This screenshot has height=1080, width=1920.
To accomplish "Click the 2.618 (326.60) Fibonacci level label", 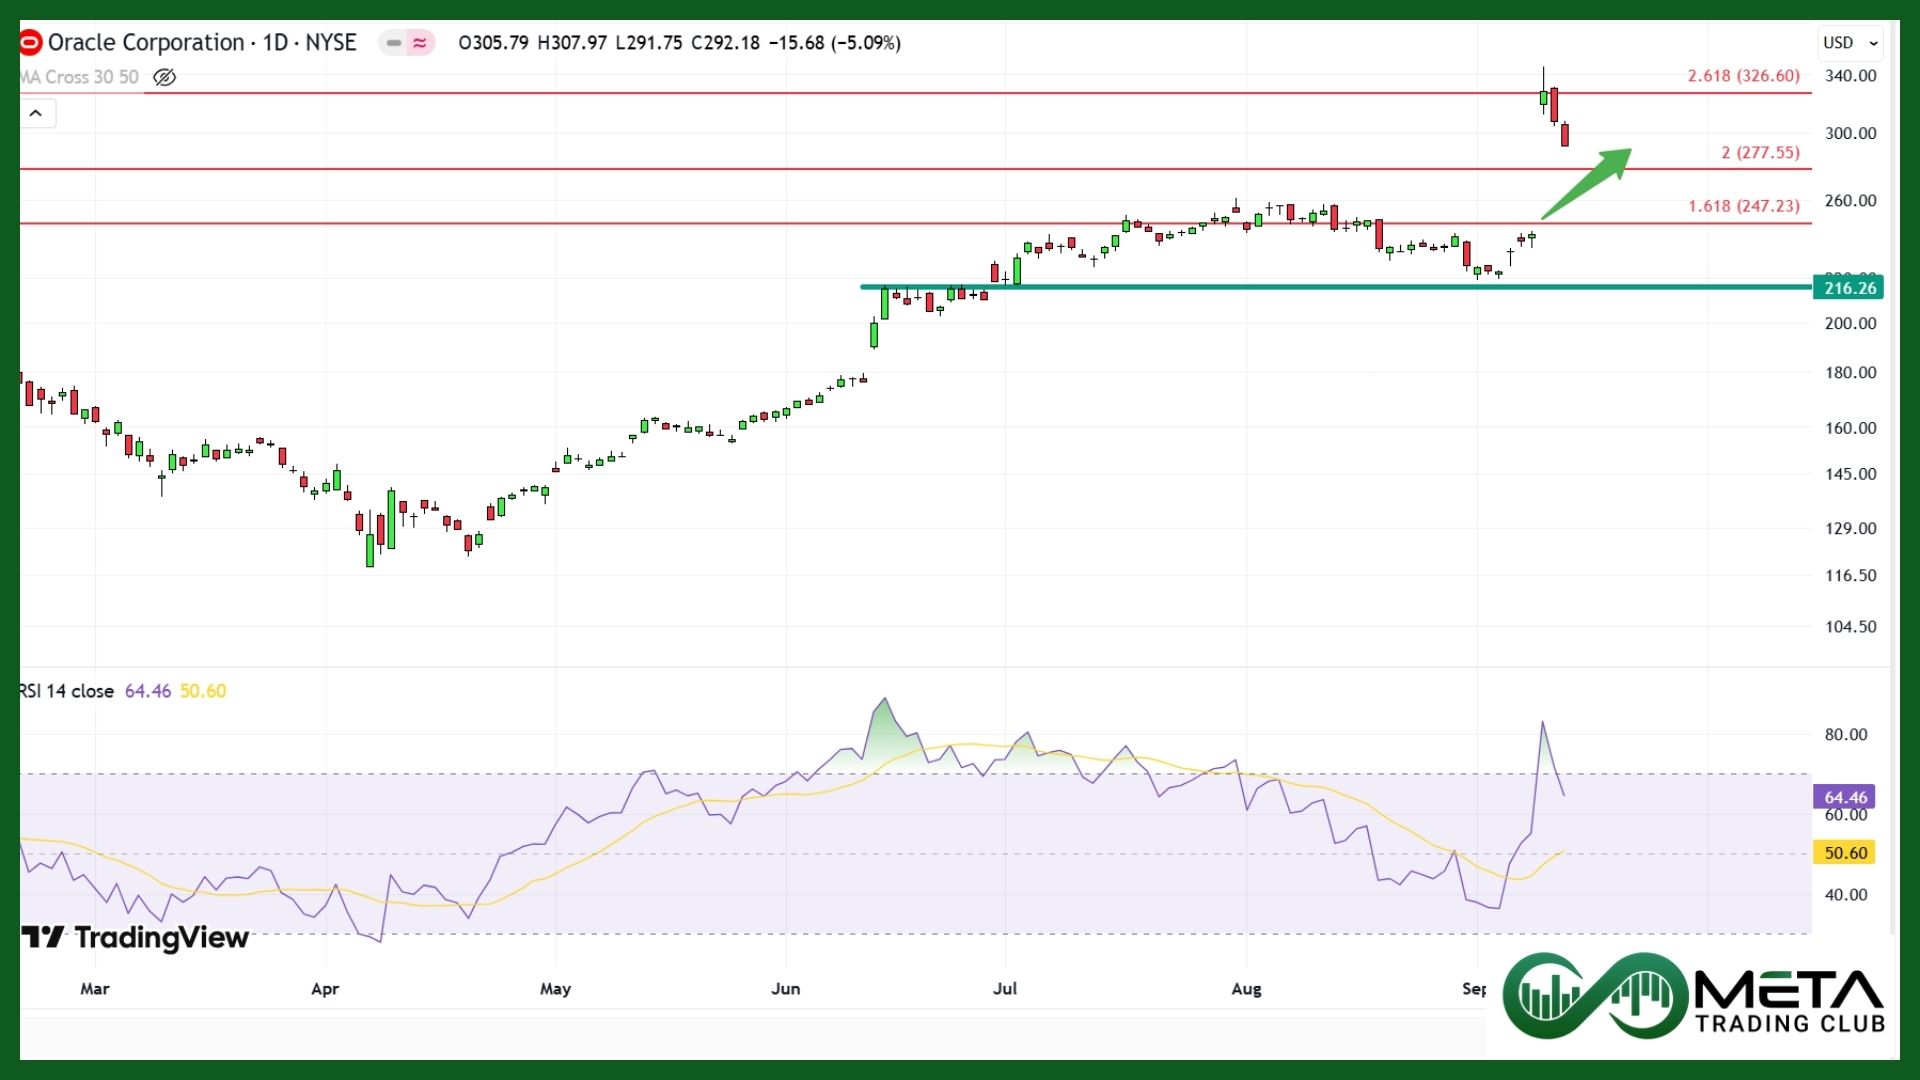I will click(1743, 76).
